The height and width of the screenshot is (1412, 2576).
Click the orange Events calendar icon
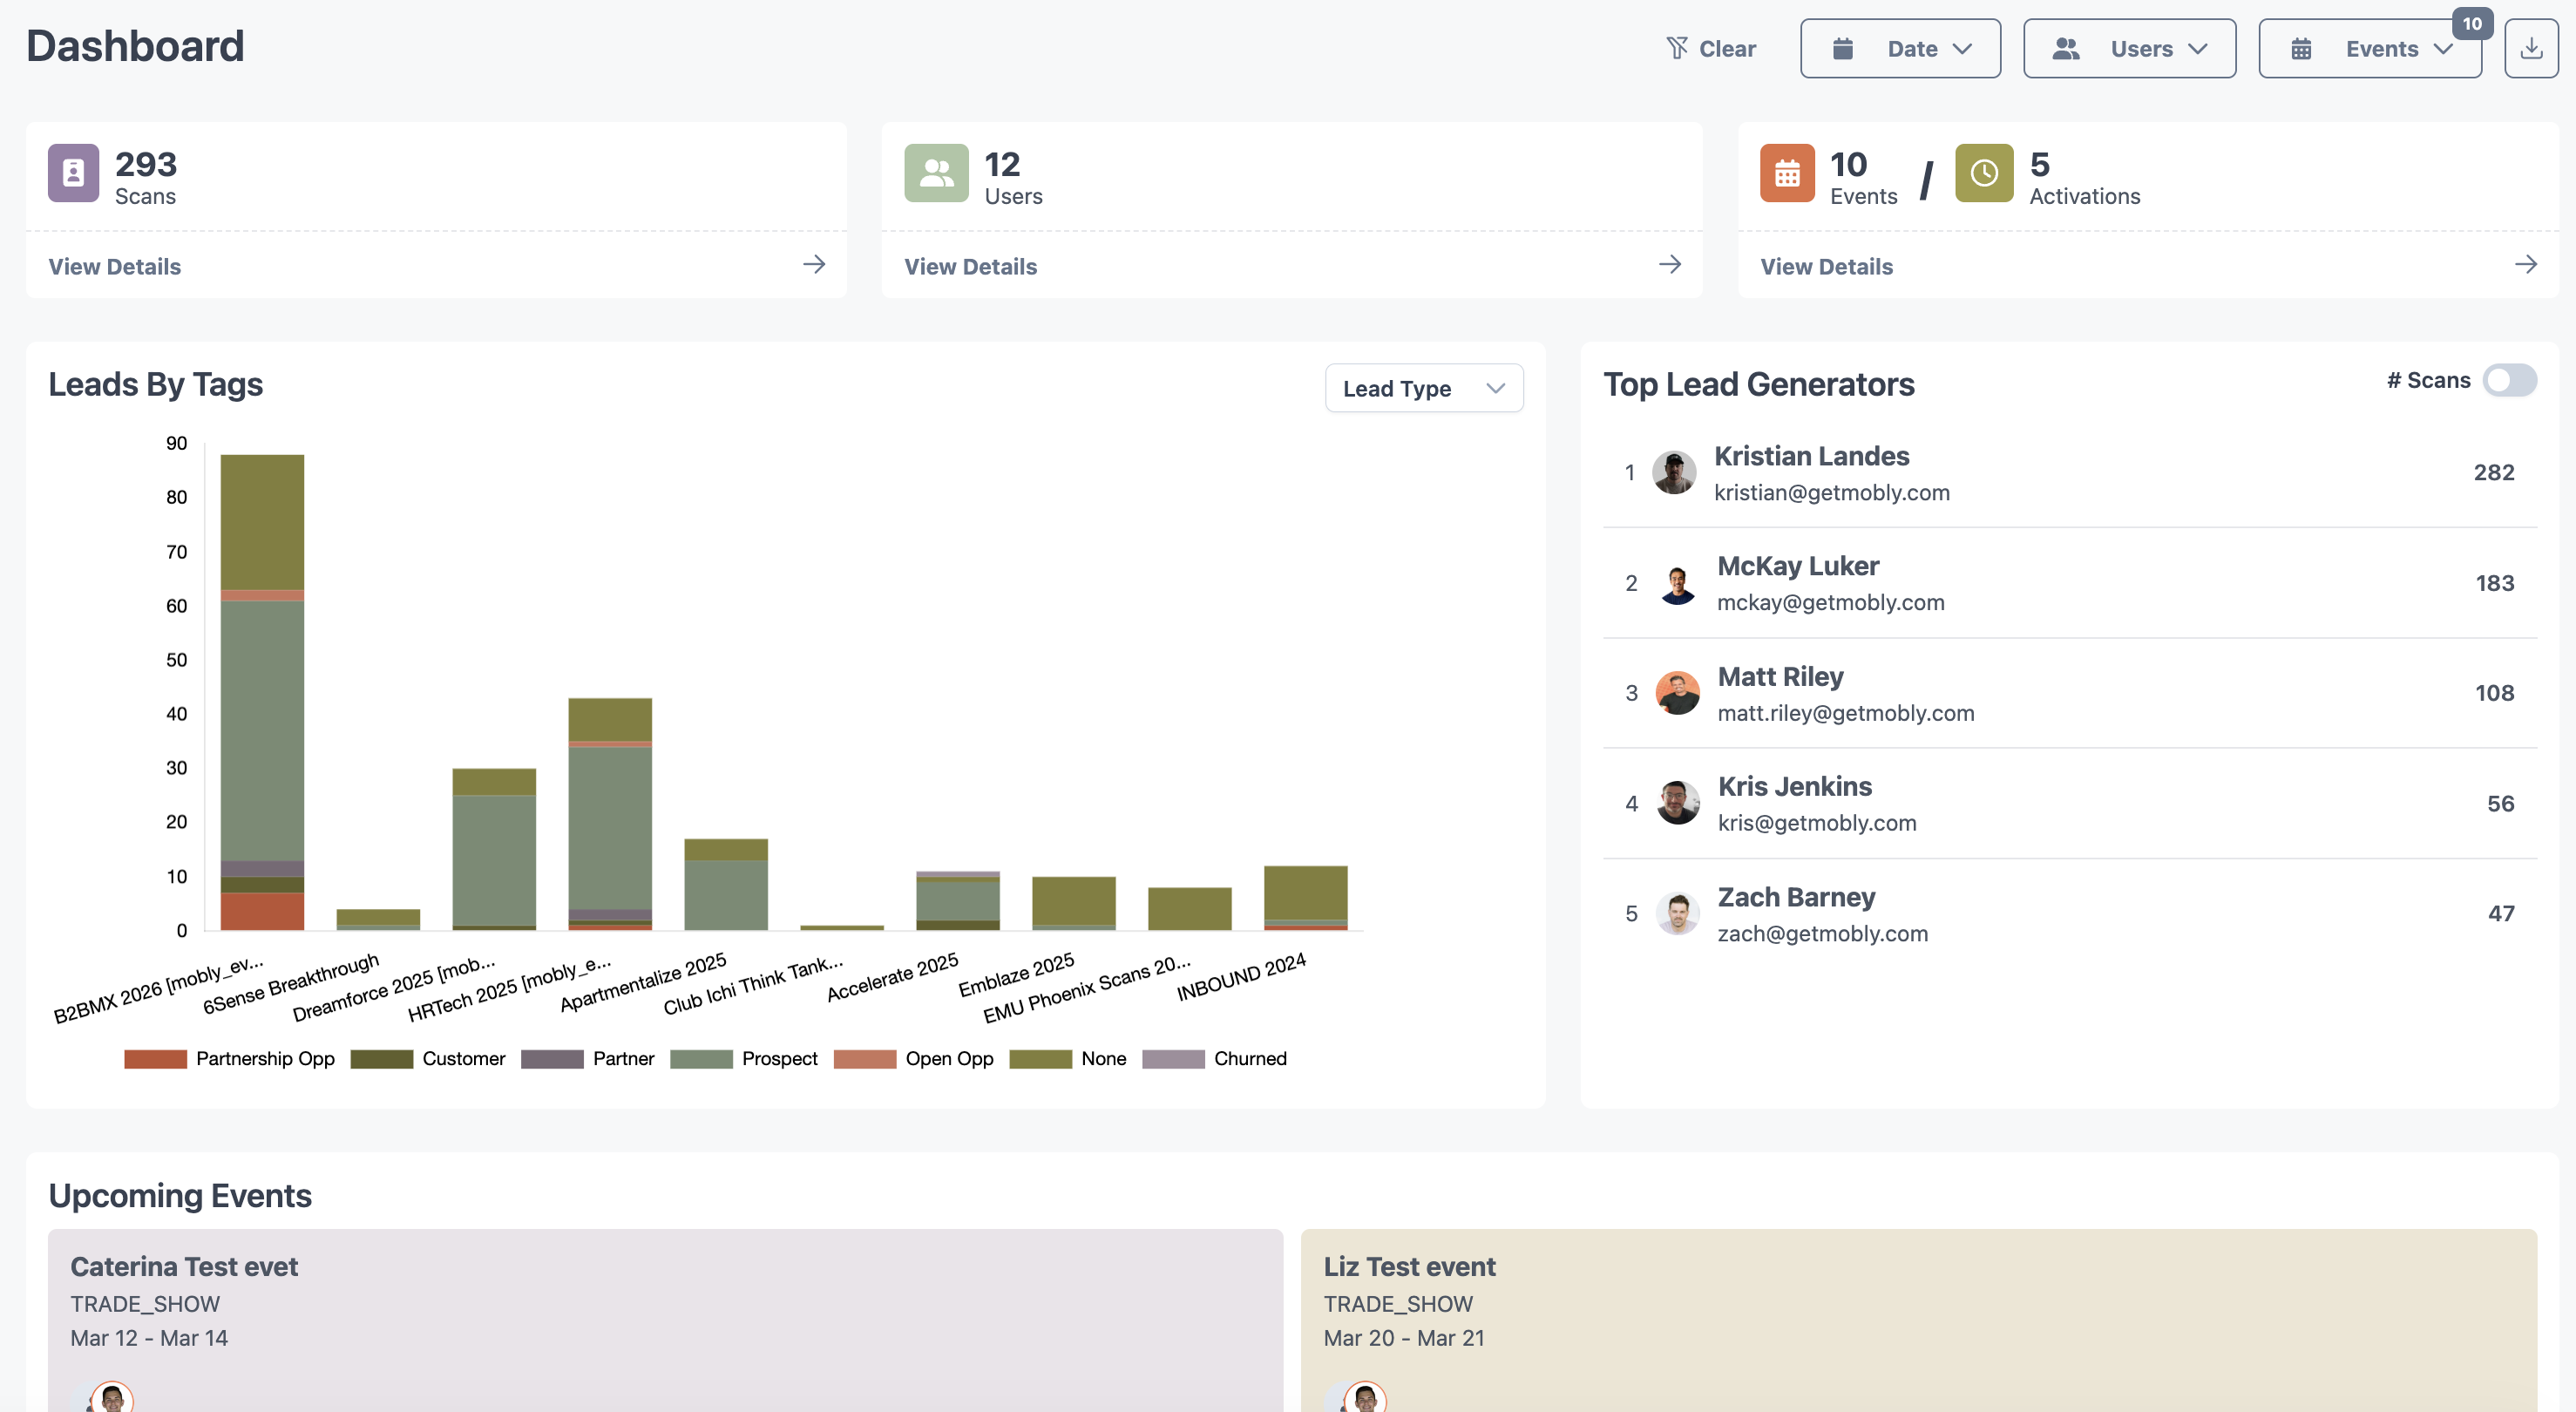(x=1787, y=173)
